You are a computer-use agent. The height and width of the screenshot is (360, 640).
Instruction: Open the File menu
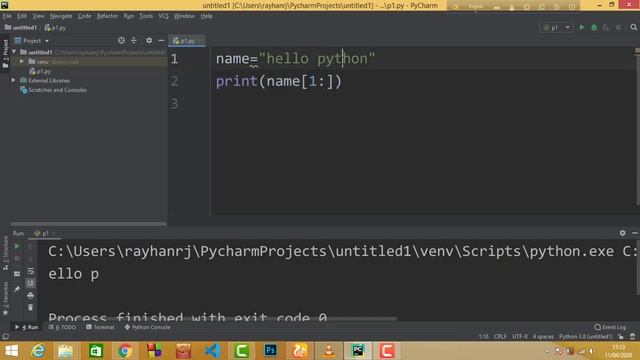[x=7, y=16]
